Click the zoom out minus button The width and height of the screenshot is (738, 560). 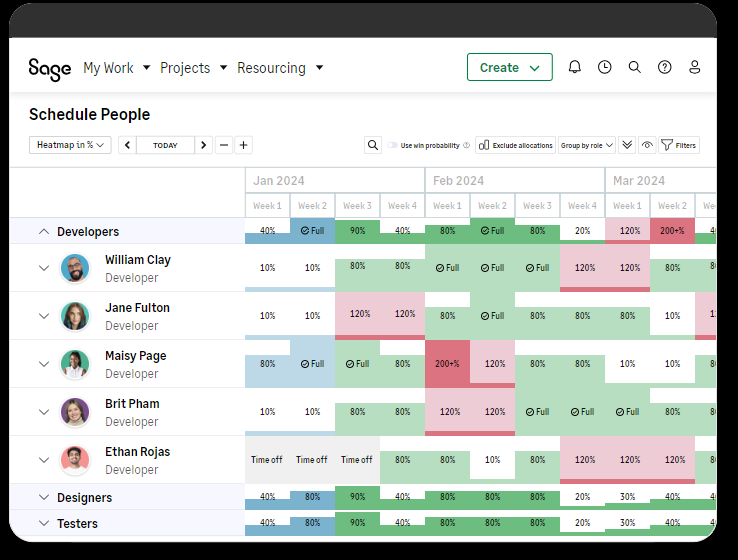click(x=224, y=145)
